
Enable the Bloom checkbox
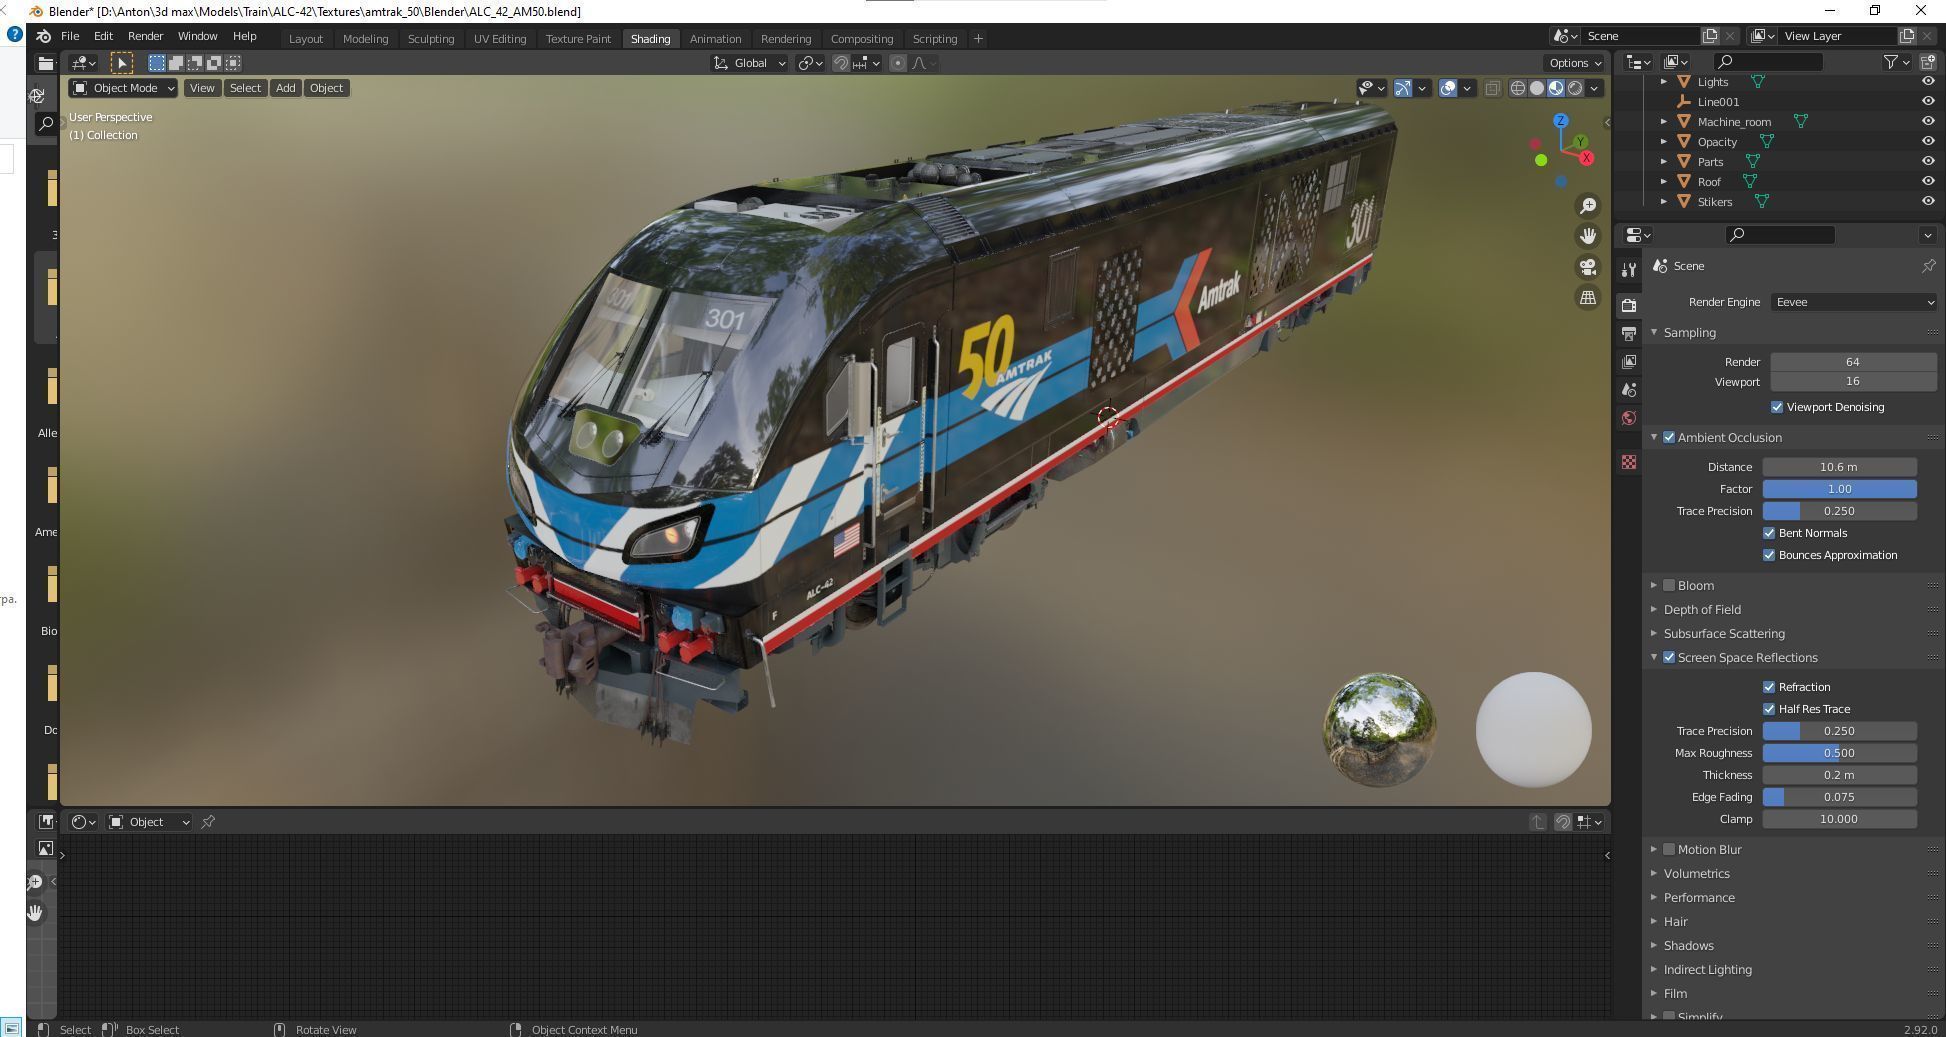point(1669,585)
